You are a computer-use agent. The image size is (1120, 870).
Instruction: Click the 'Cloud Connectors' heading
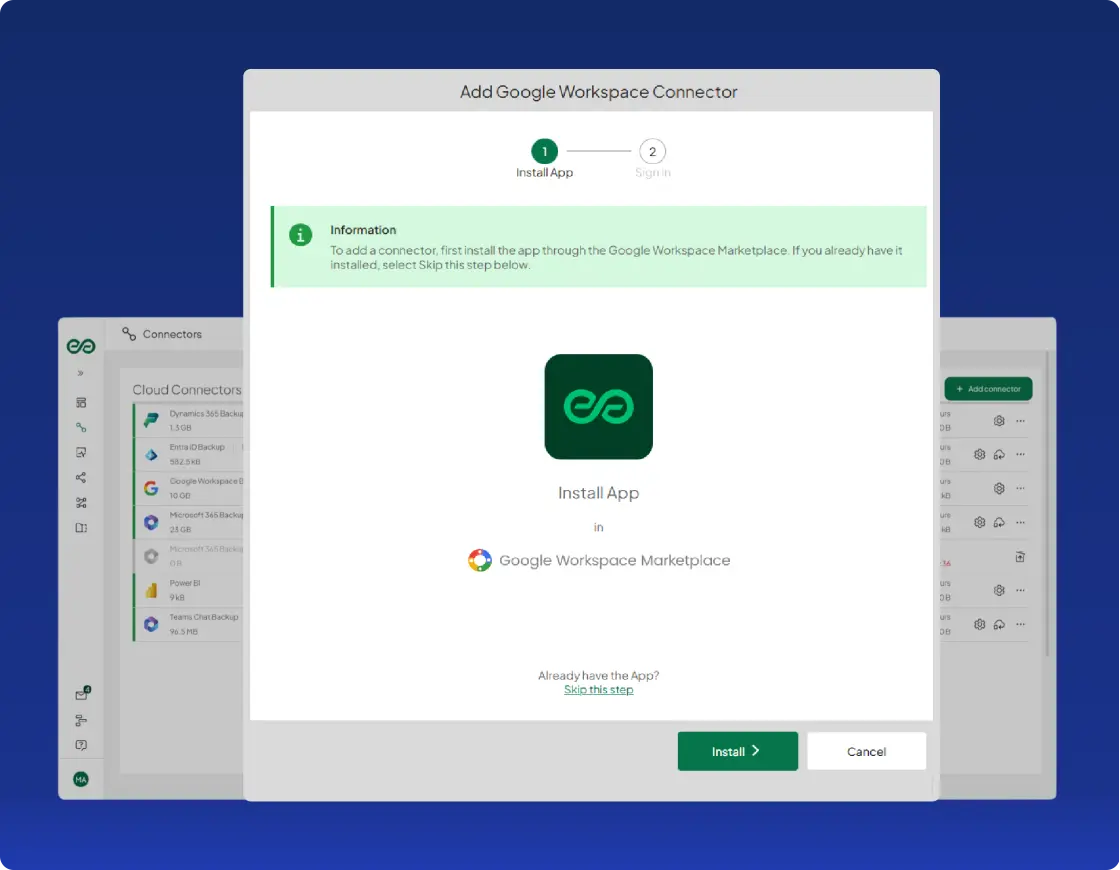pos(186,389)
